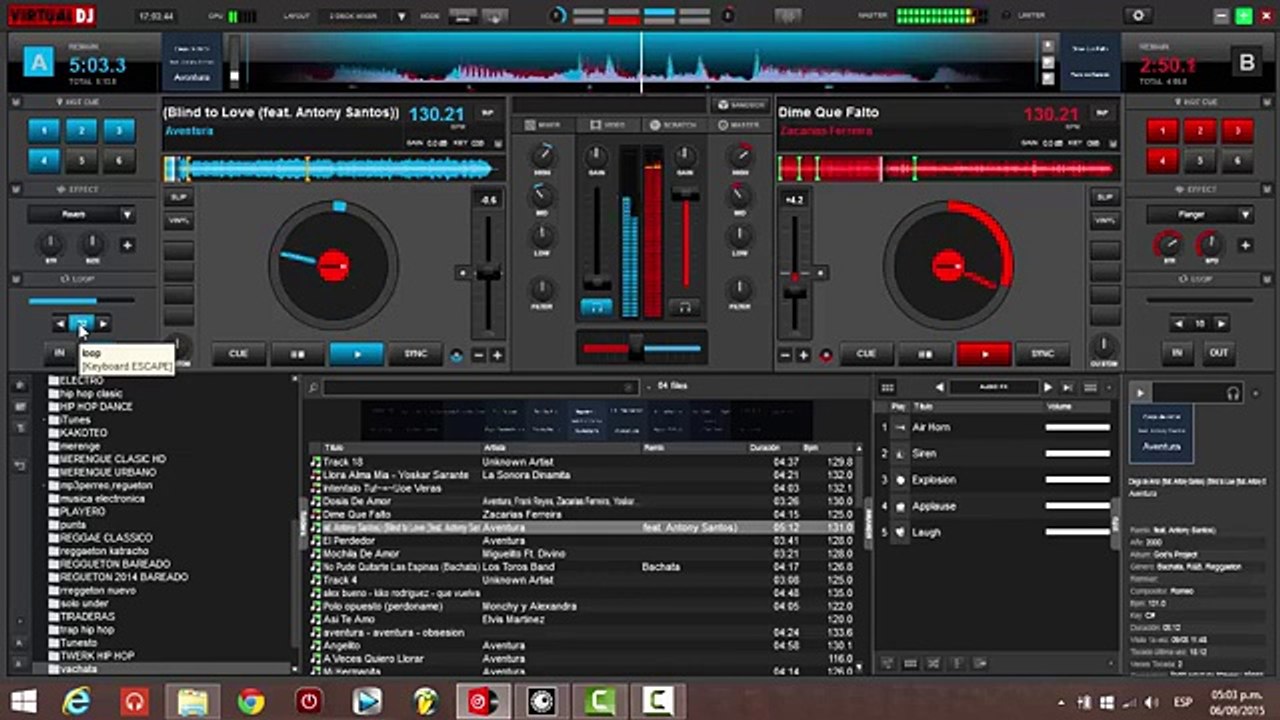Click the prelisten play button in info panel
Viewport: 1280px width, 720px height.
tap(1139, 393)
